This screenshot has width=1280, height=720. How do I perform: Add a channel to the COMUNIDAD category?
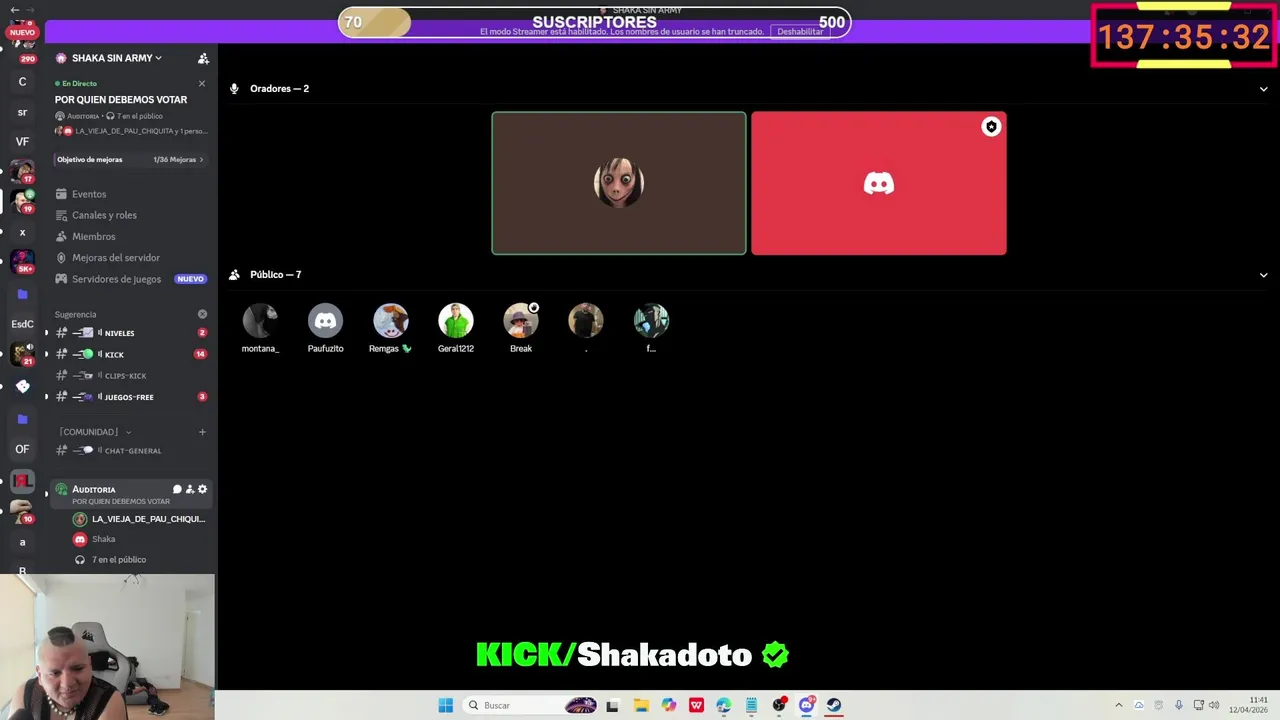click(202, 432)
